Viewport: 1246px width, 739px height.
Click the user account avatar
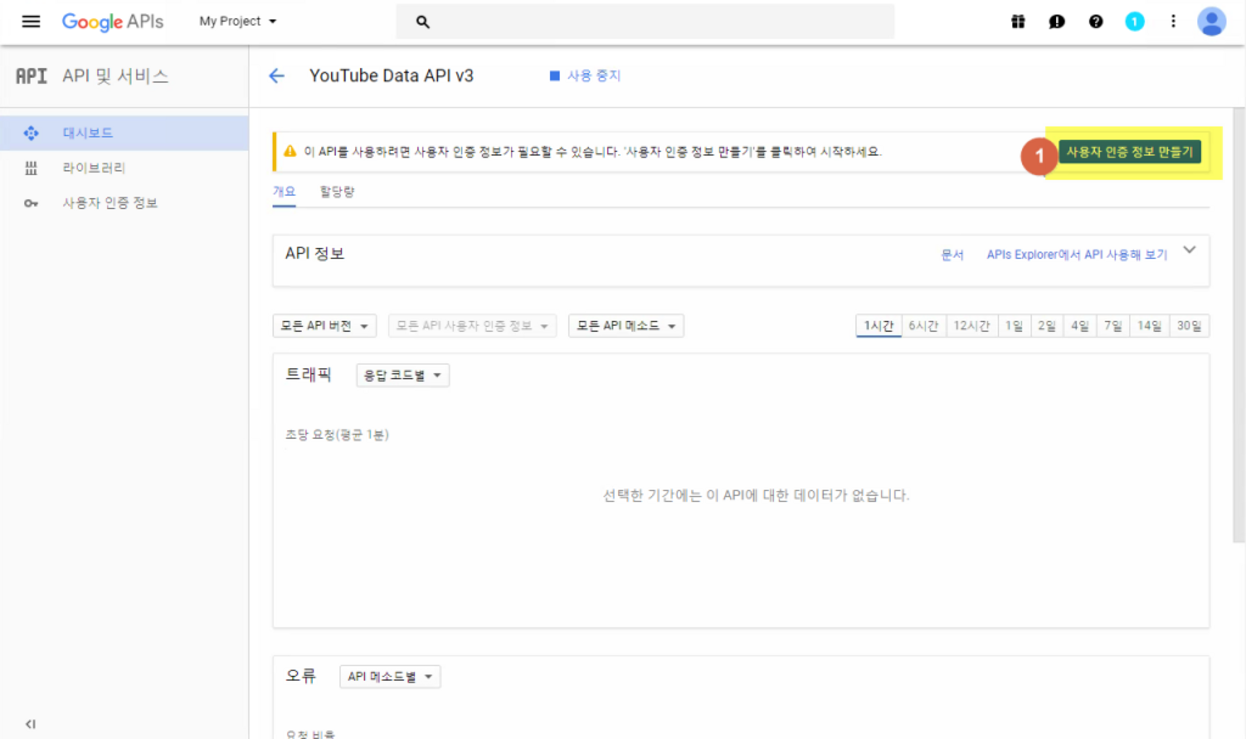point(1211,21)
